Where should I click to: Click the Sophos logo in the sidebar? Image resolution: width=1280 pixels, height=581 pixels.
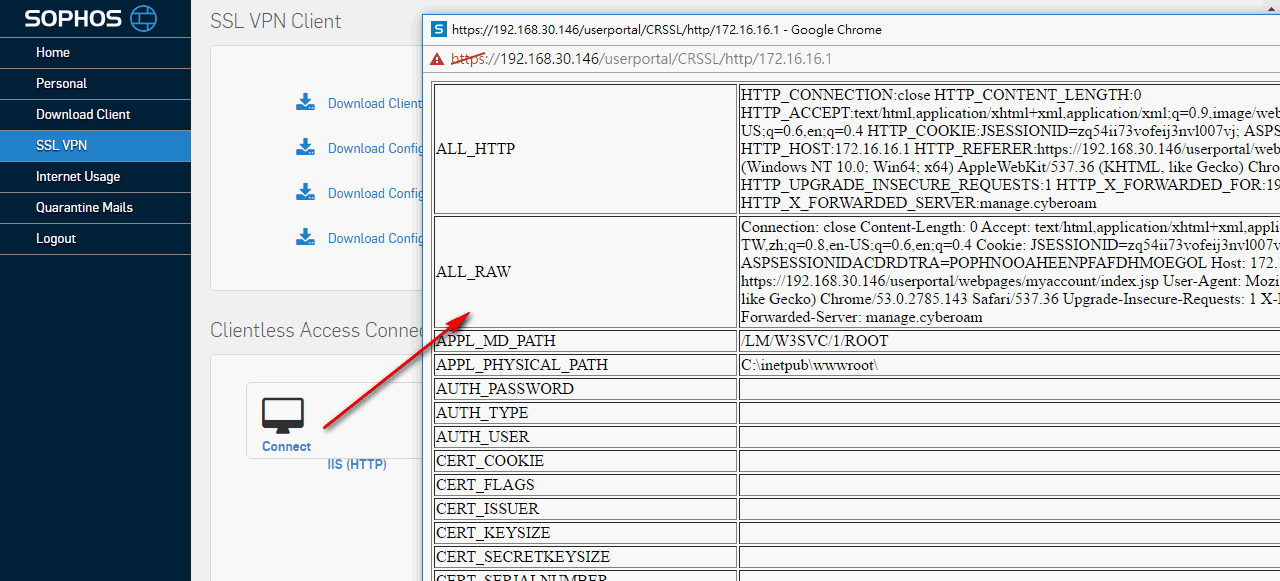click(91, 18)
